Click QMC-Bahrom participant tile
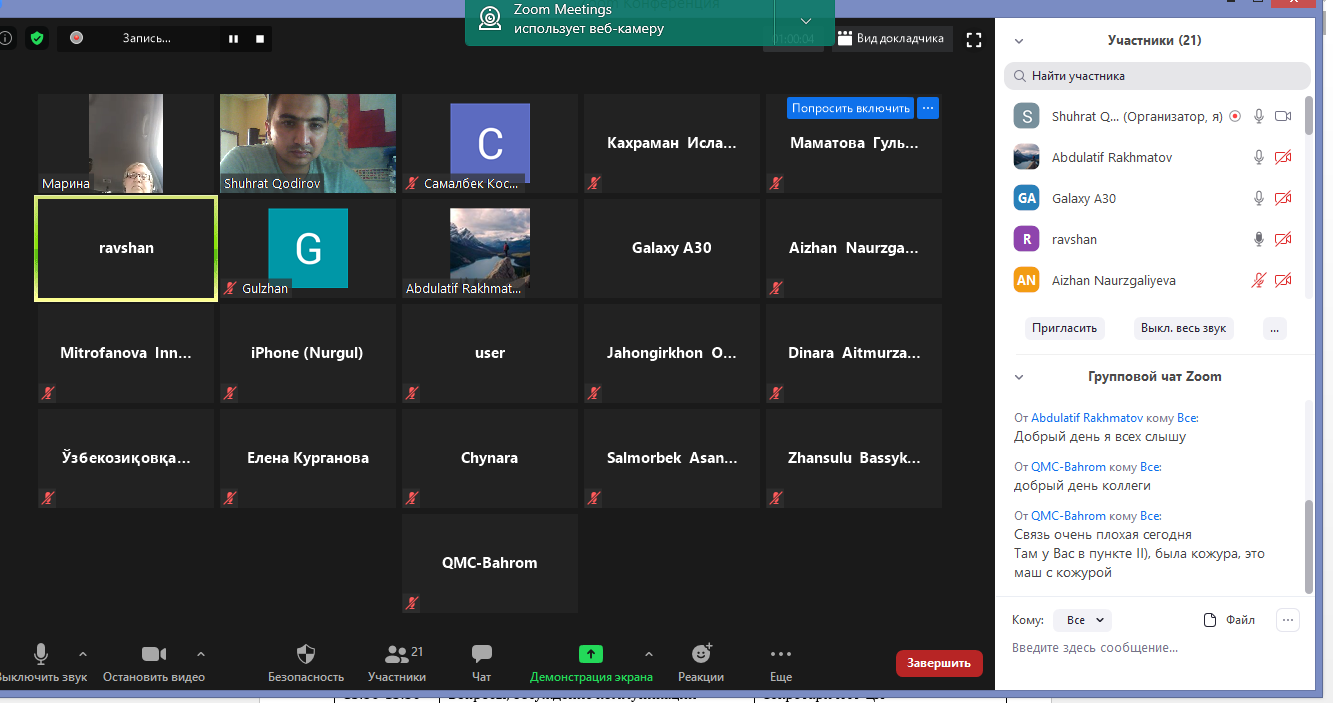The height and width of the screenshot is (703, 1333). tap(490, 563)
